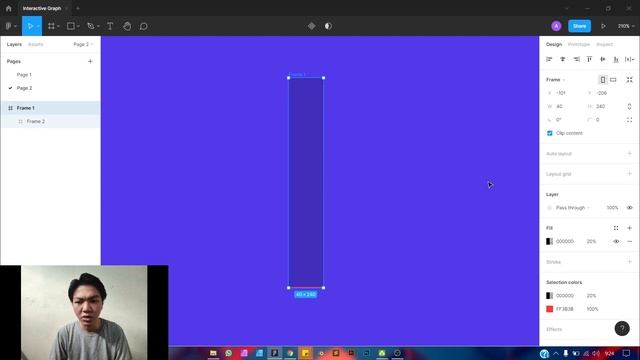Open the help question mark button

[622, 329]
